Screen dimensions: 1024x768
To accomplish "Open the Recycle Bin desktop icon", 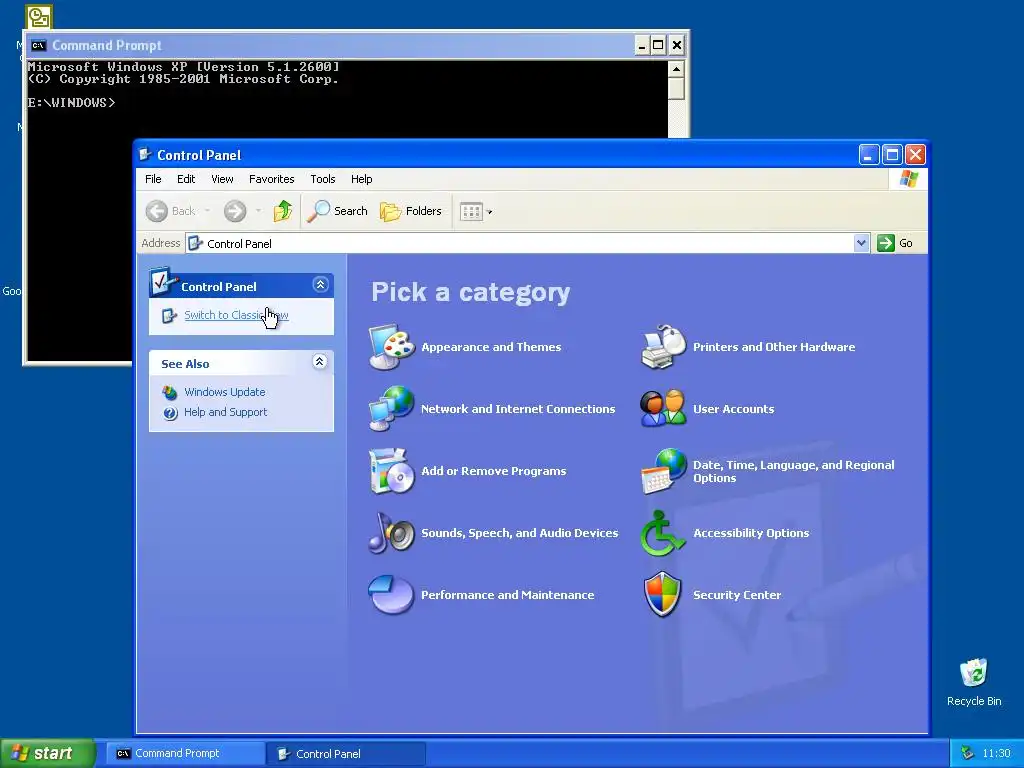I will [x=974, y=673].
